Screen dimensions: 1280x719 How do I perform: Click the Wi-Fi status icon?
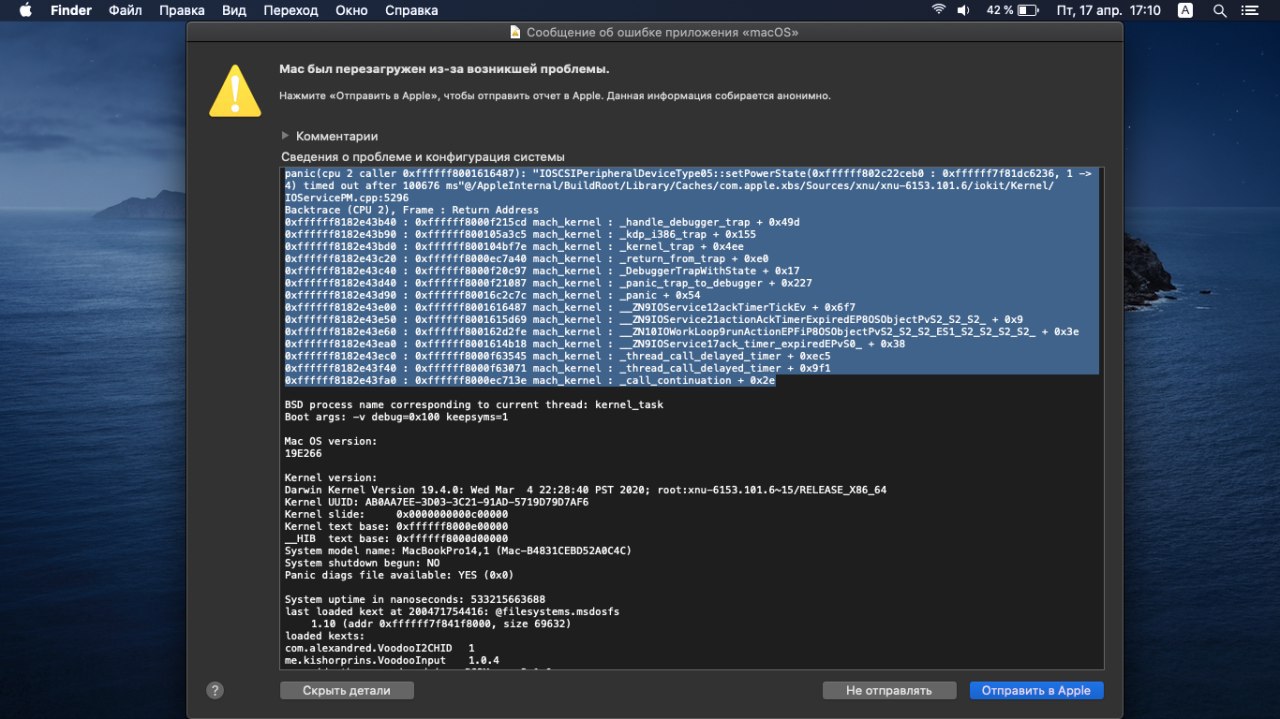point(938,10)
